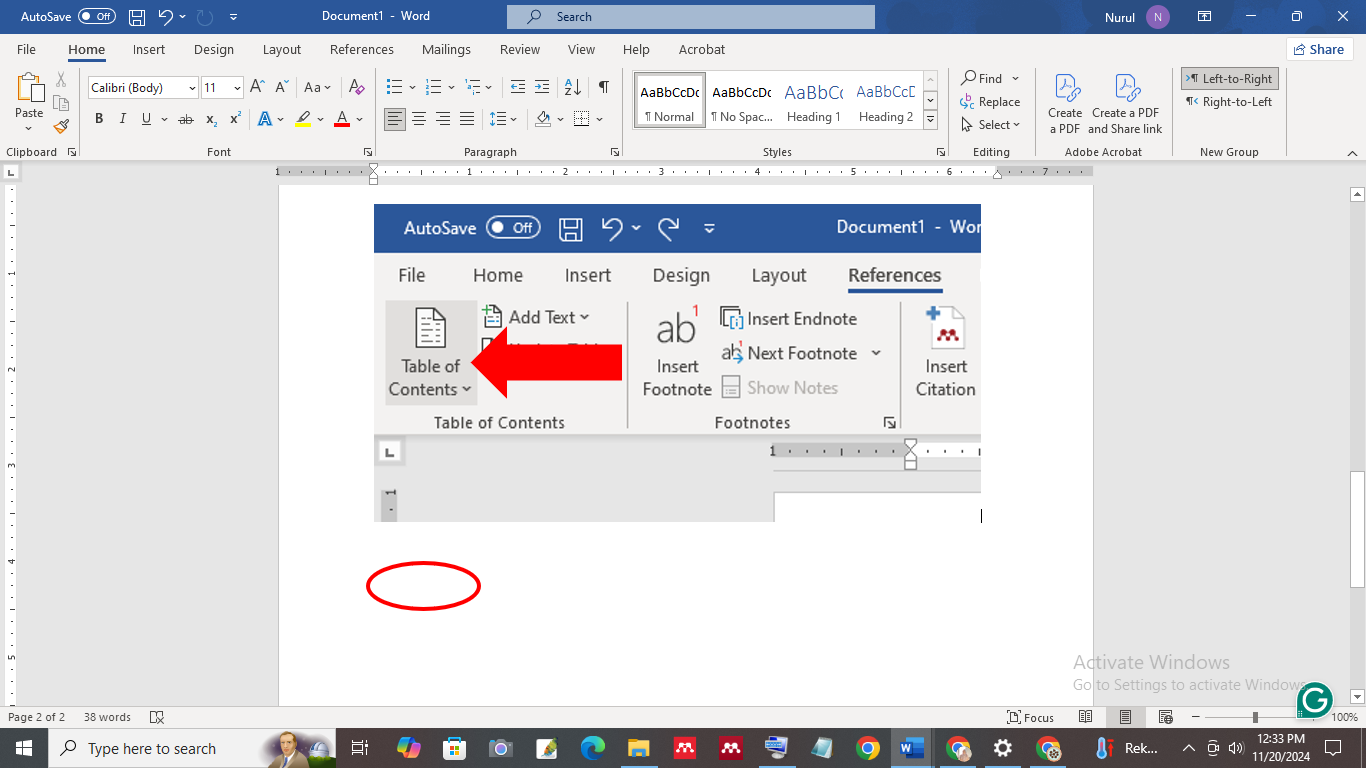
Task: Click the zoom slider handle
Action: (1255, 717)
